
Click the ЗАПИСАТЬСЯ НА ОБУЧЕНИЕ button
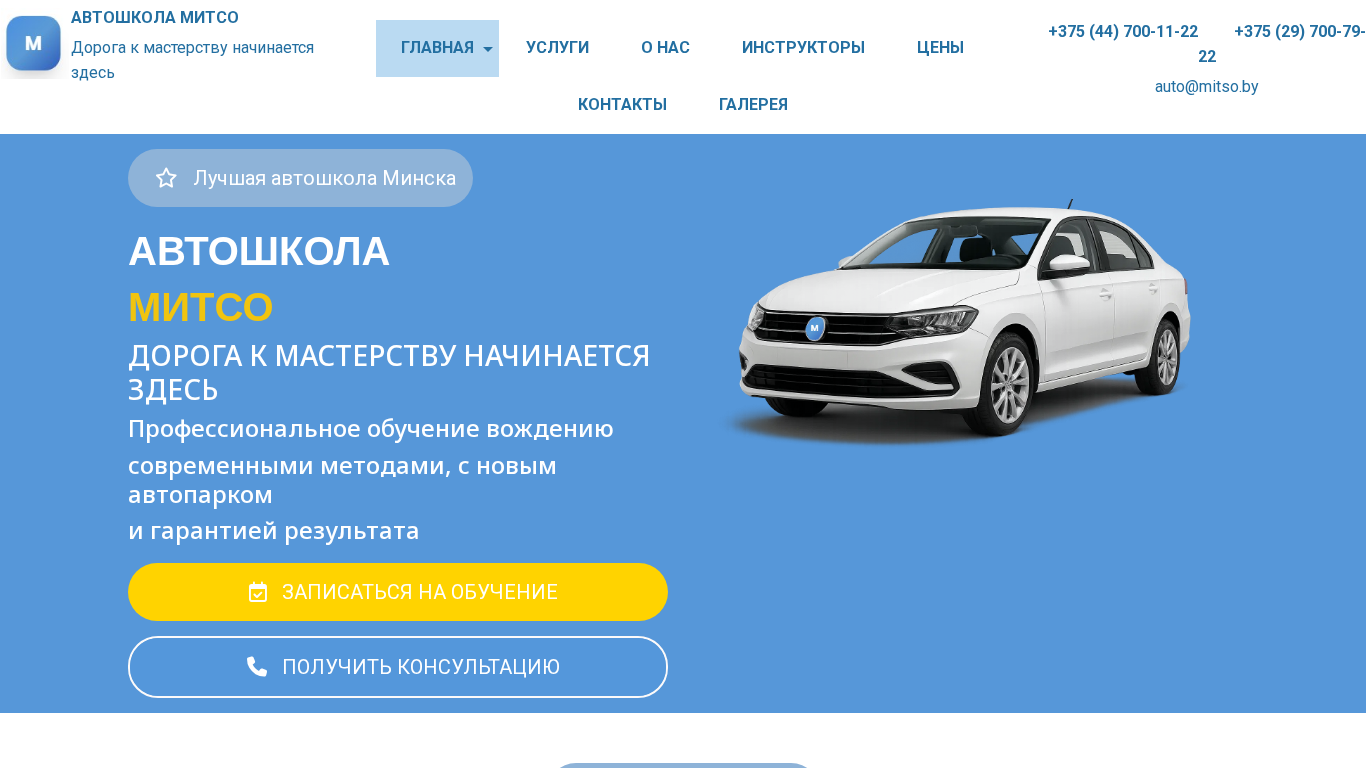[x=398, y=592]
